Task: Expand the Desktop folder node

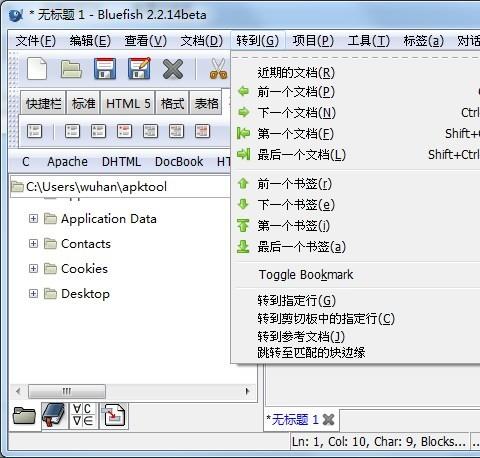Action: point(33,294)
